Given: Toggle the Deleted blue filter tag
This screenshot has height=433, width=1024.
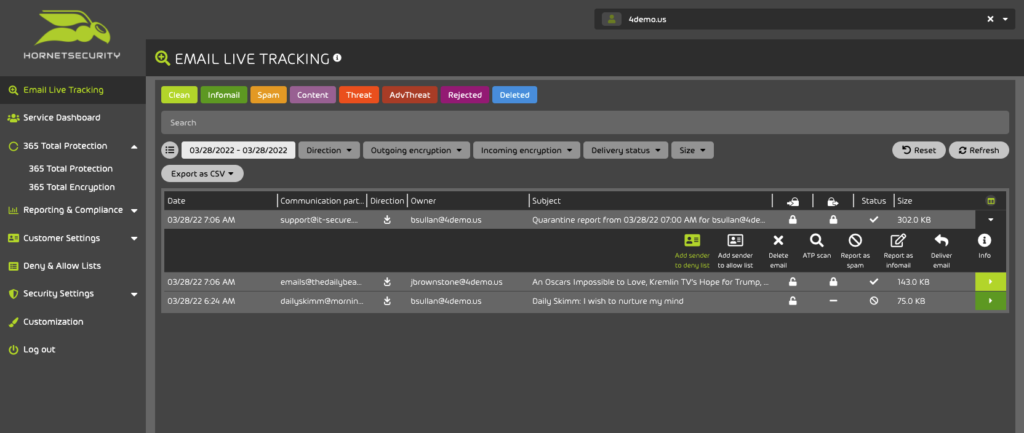Looking at the screenshot, I should 515,95.
